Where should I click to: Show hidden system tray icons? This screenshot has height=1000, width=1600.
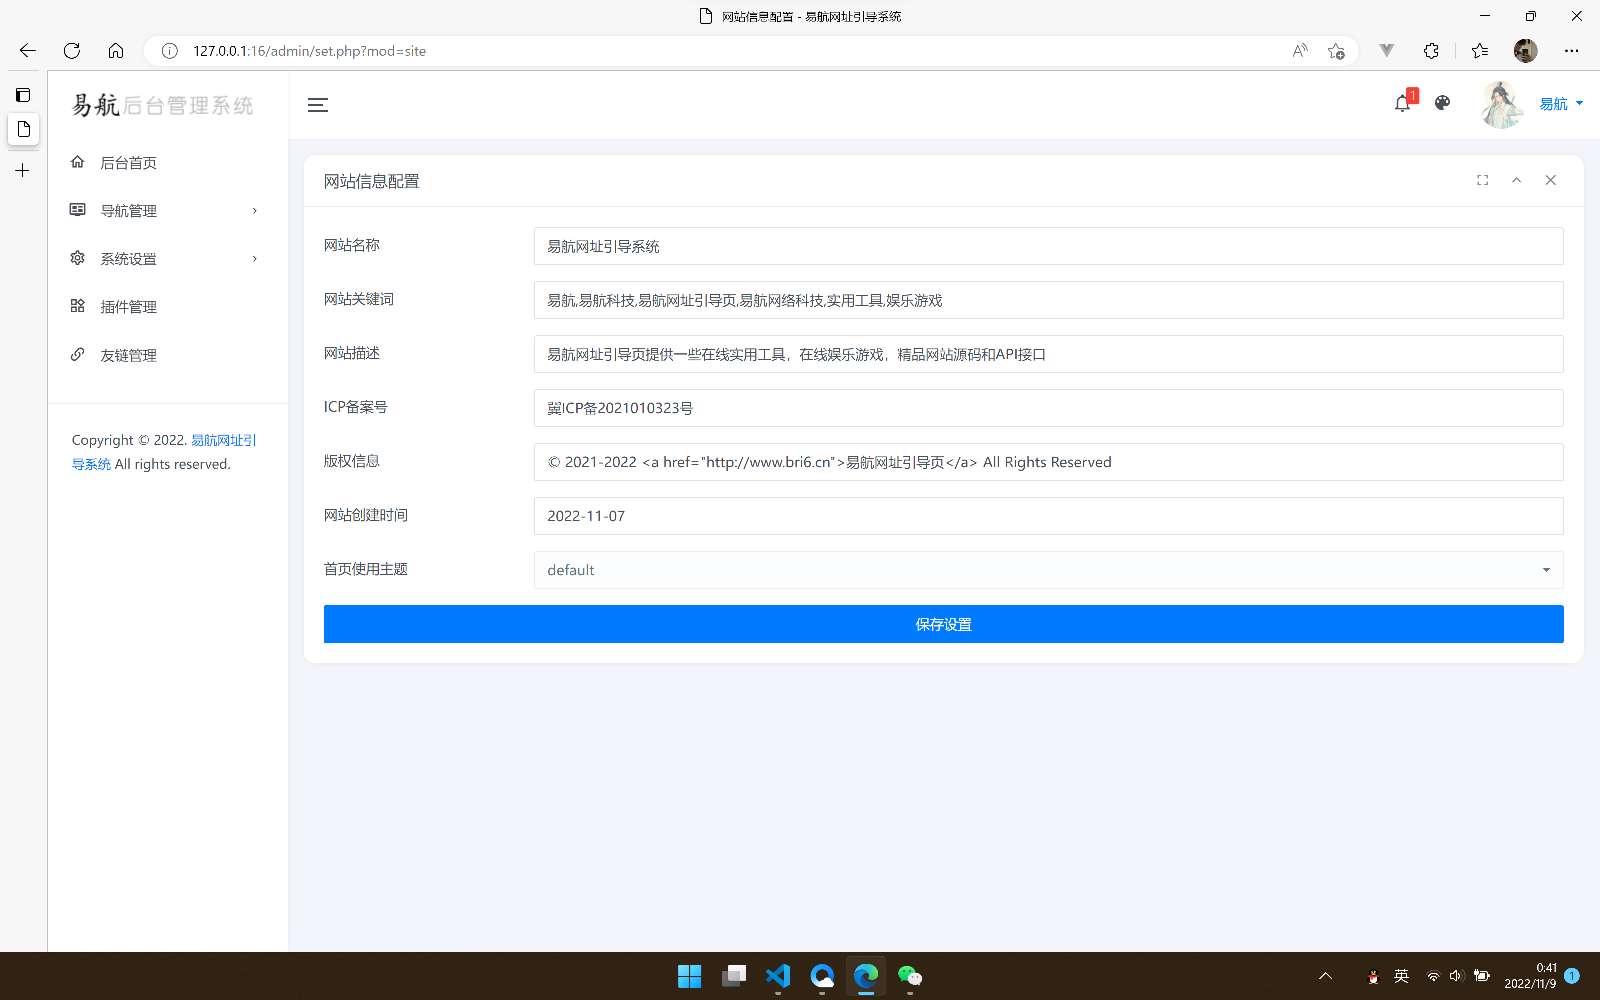coord(1325,976)
